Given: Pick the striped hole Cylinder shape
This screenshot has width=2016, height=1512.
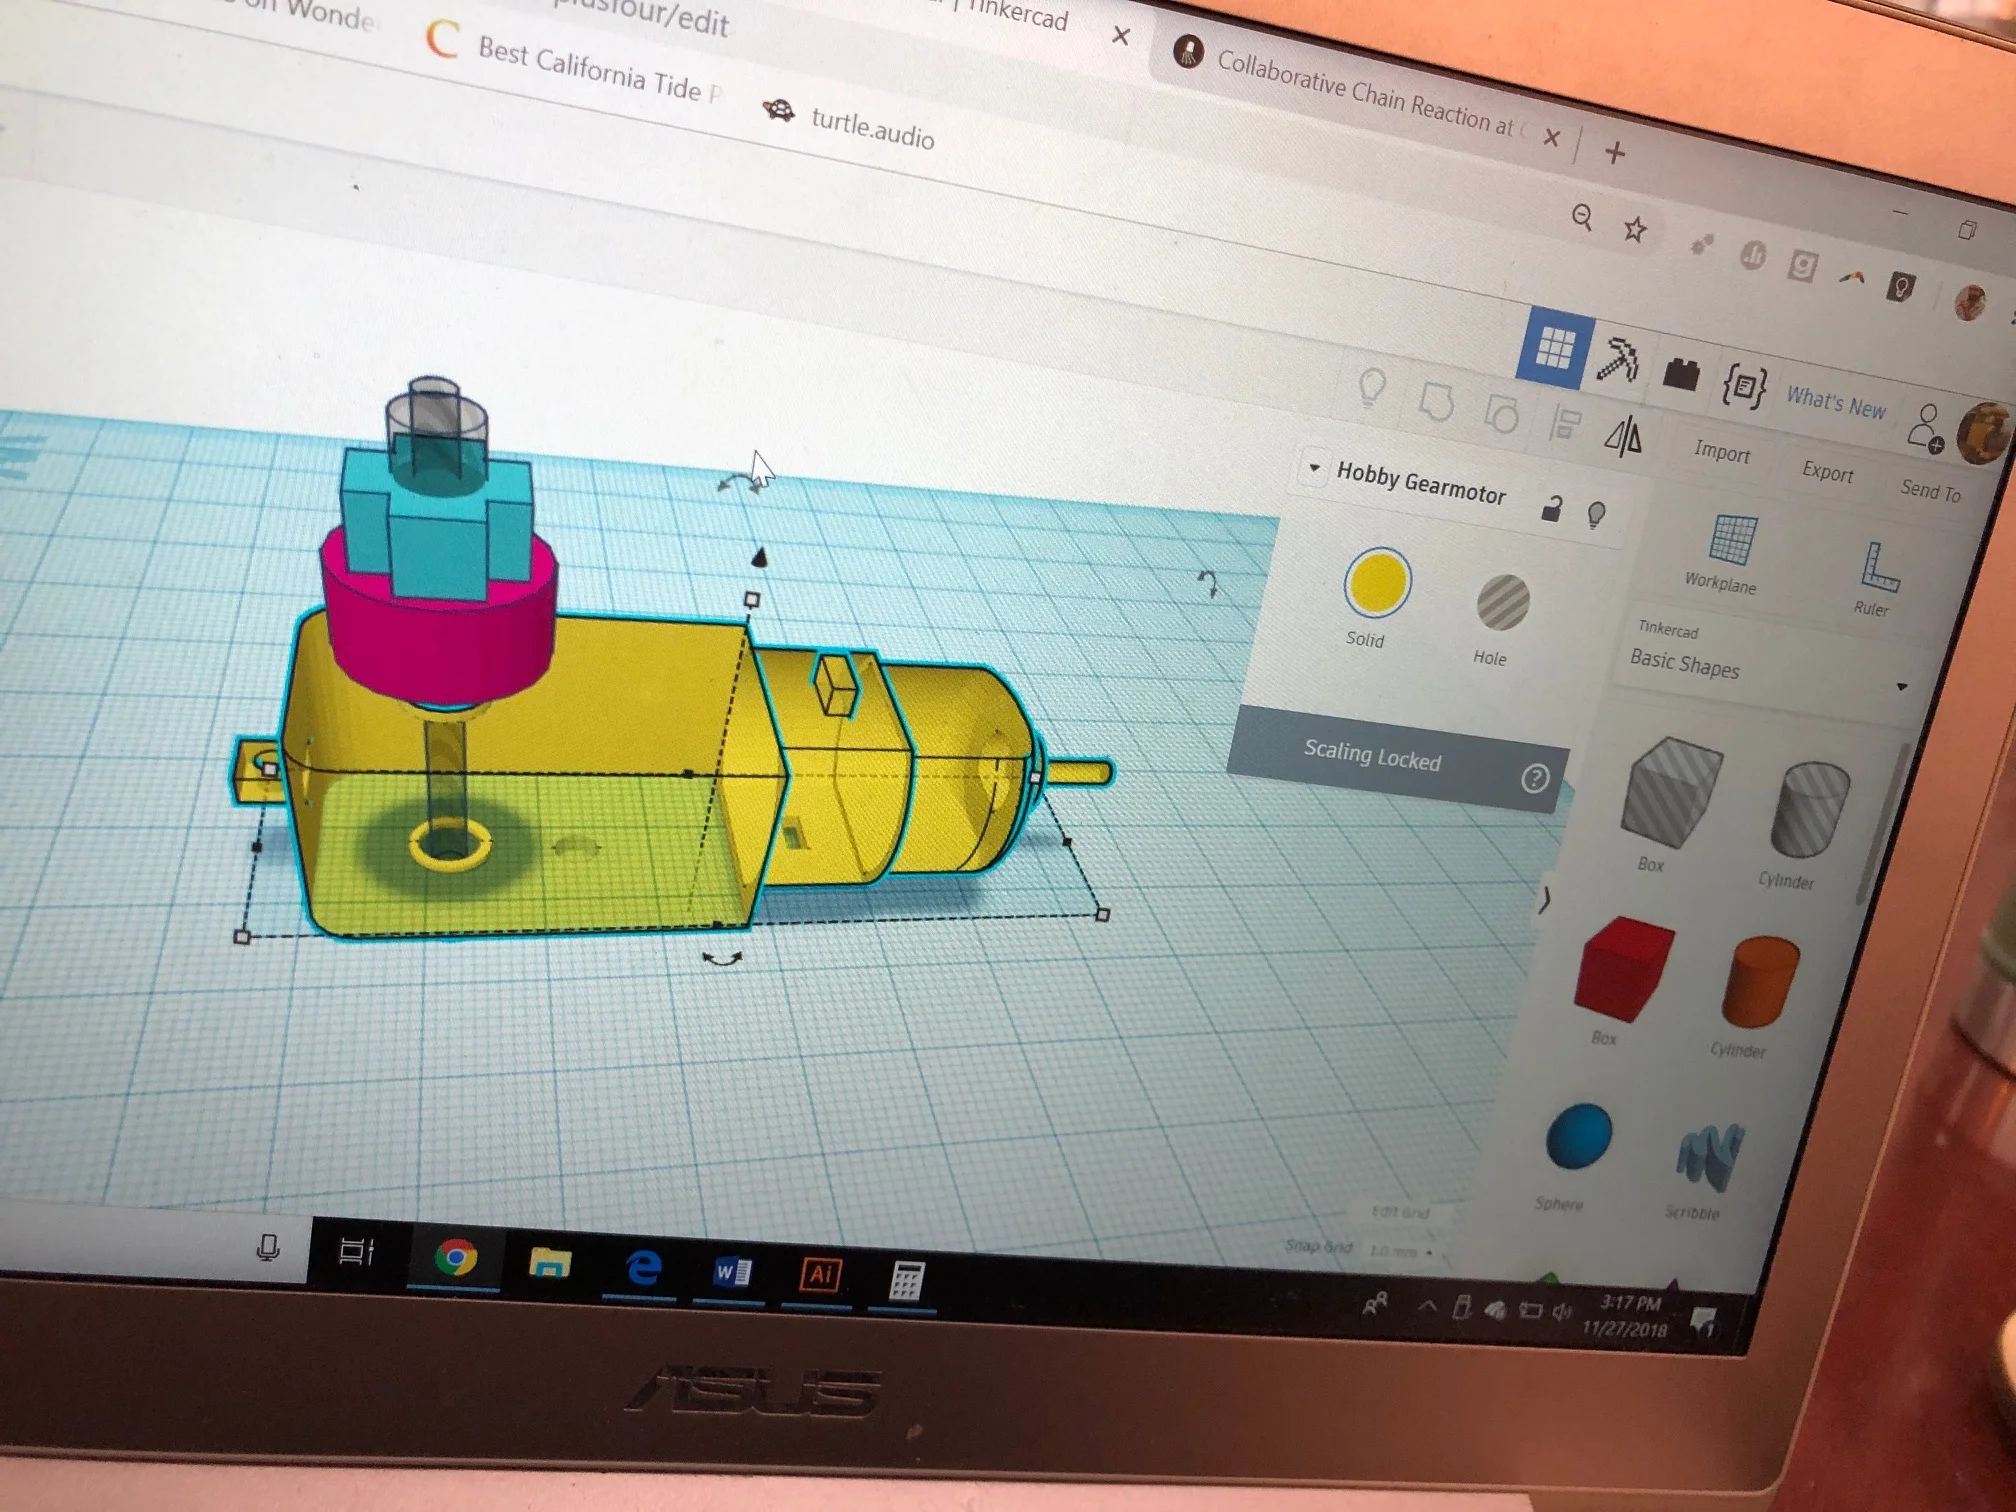Looking at the screenshot, I should tap(1809, 808).
